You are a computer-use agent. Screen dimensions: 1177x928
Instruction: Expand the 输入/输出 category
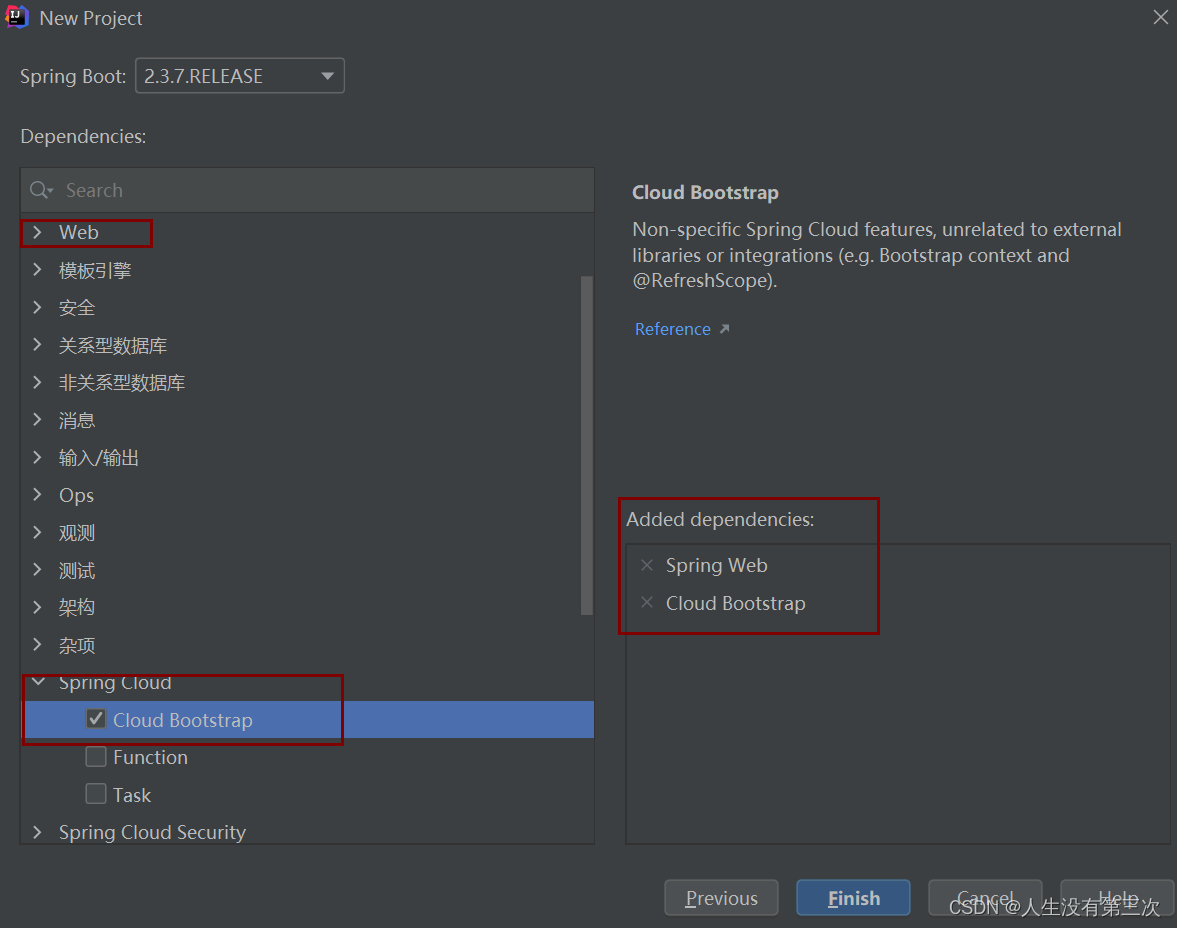pos(37,457)
